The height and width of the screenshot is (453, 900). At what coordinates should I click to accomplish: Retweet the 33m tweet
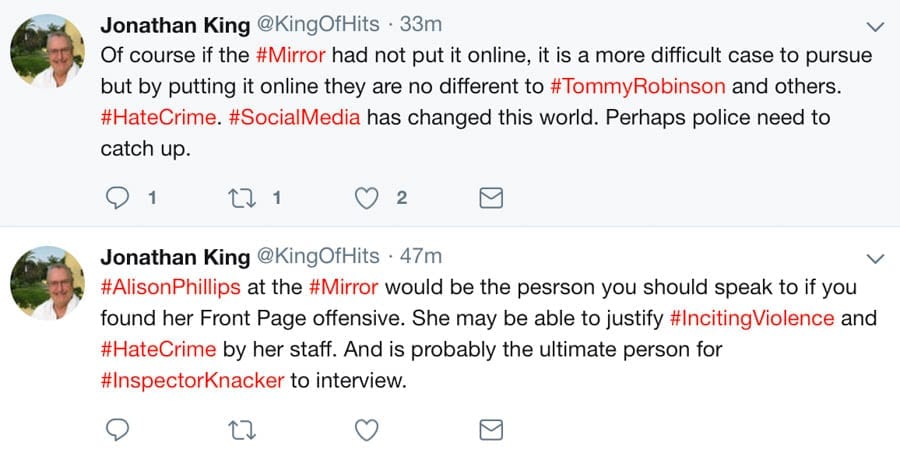[x=245, y=198]
